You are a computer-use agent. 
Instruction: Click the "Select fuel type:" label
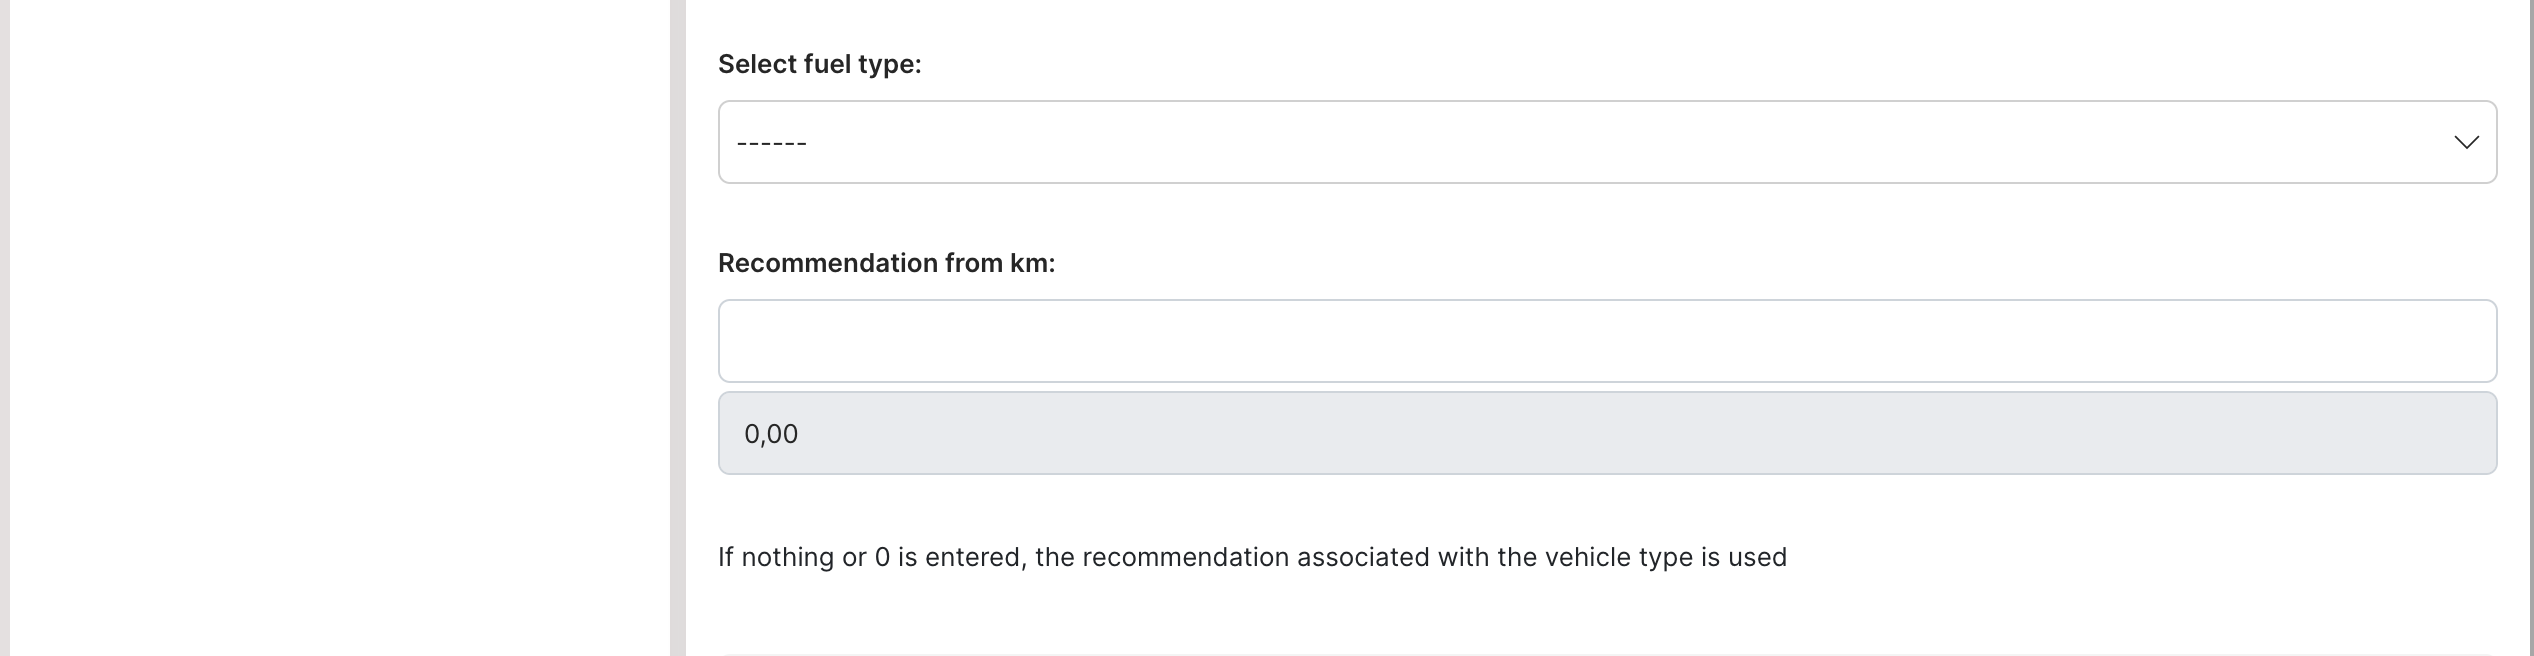pyautogui.click(x=819, y=64)
